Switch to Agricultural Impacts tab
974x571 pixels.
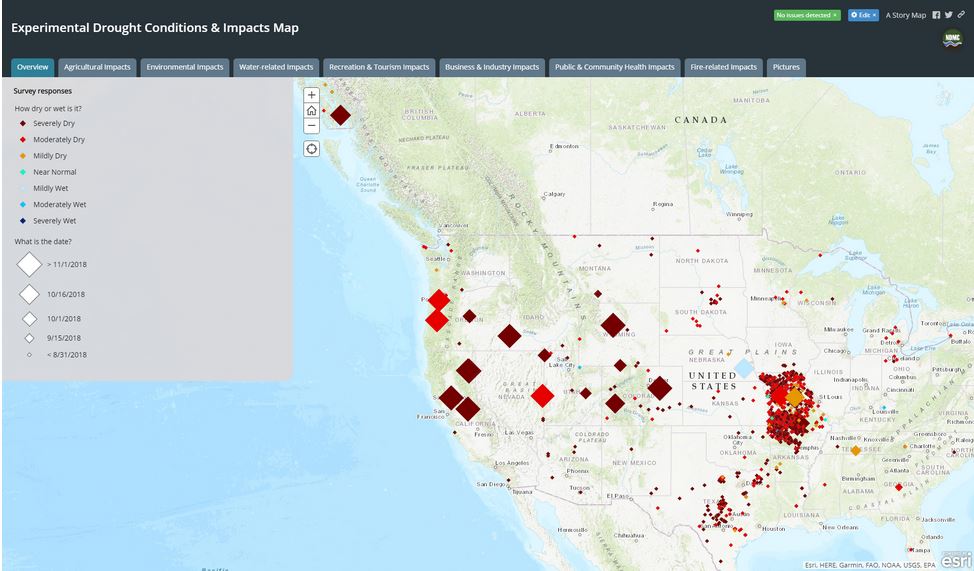point(97,67)
